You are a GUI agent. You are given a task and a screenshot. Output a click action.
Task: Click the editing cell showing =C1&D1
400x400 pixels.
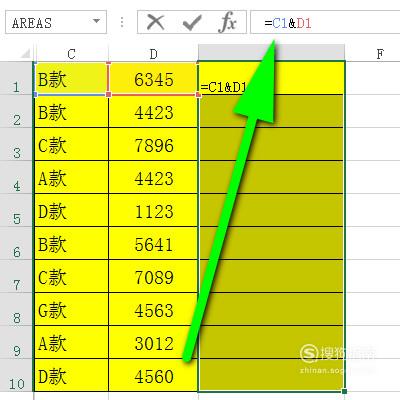point(271,79)
